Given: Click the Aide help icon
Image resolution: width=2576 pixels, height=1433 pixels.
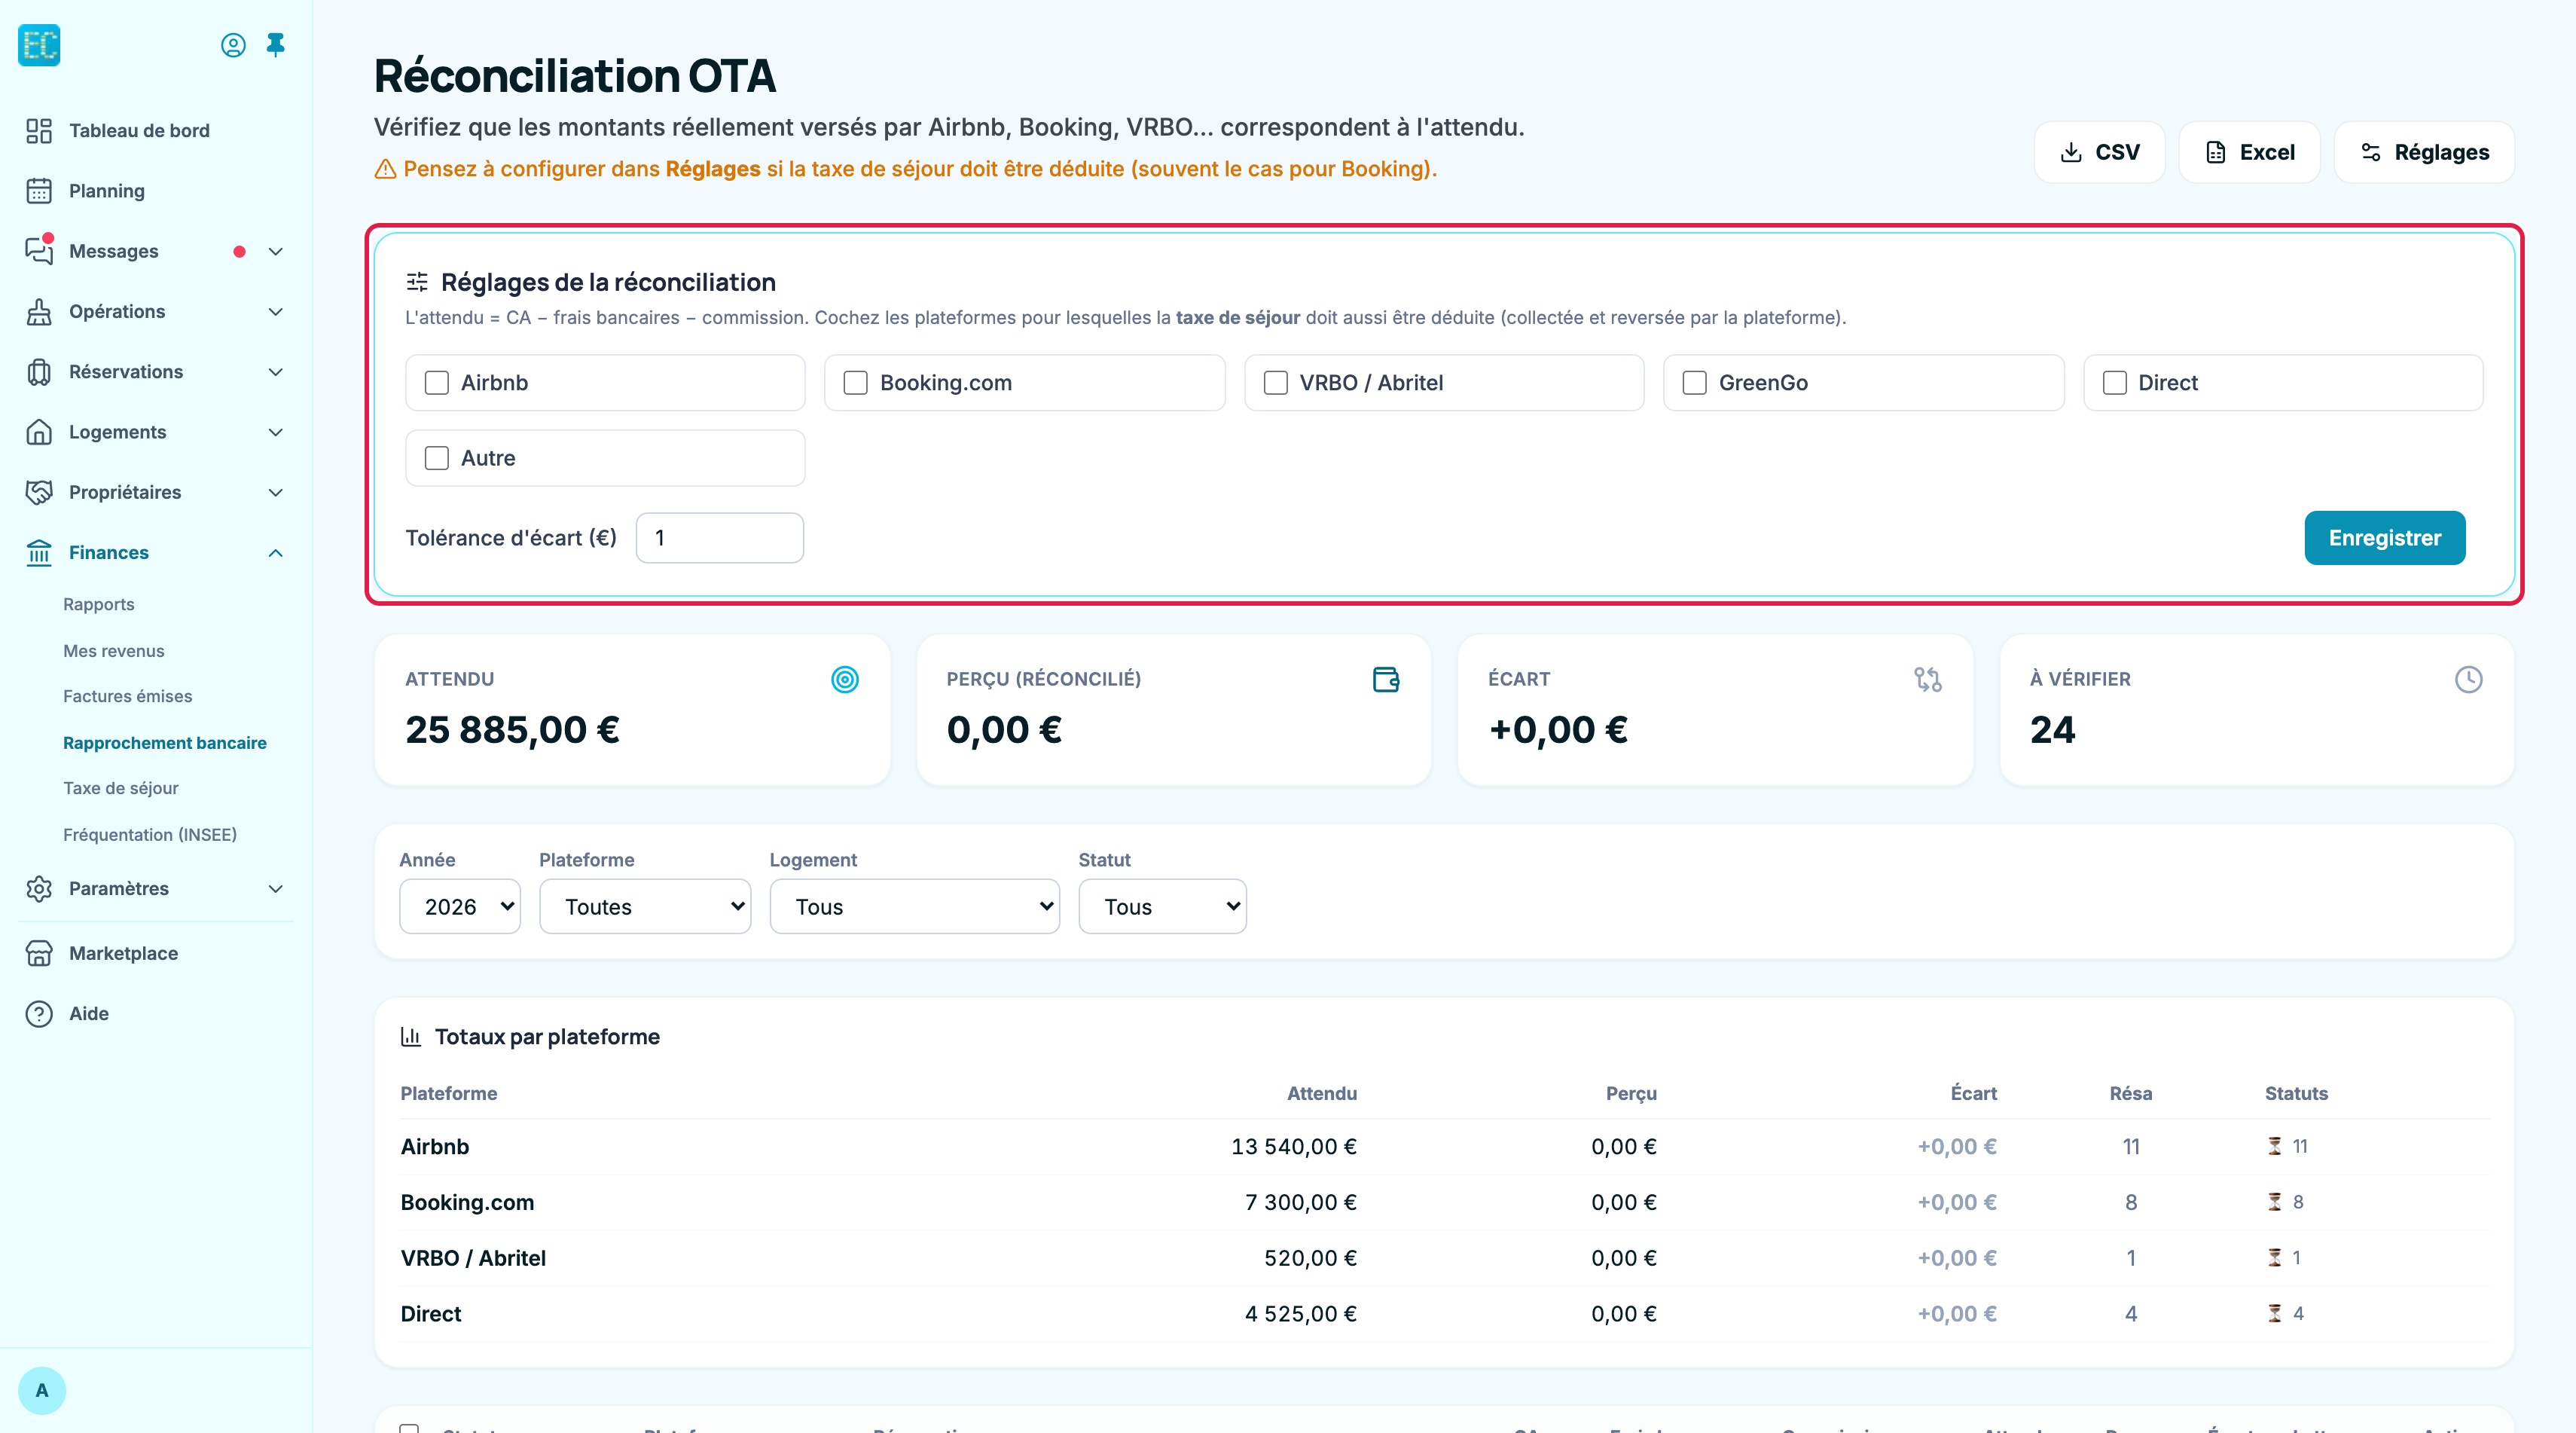Looking at the screenshot, I should tap(39, 1013).
